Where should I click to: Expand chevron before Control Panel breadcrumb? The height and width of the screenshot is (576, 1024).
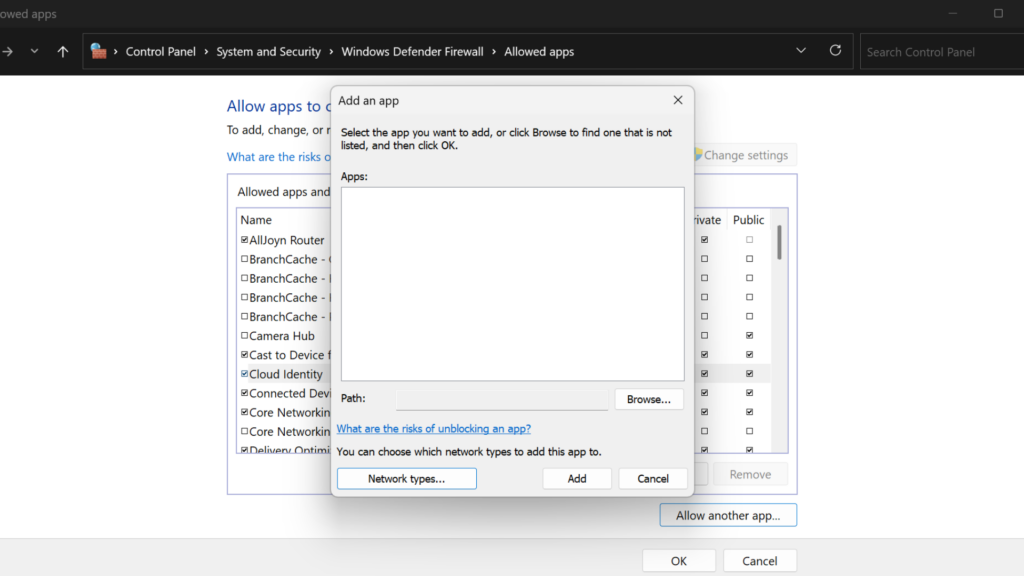(116, 52)
